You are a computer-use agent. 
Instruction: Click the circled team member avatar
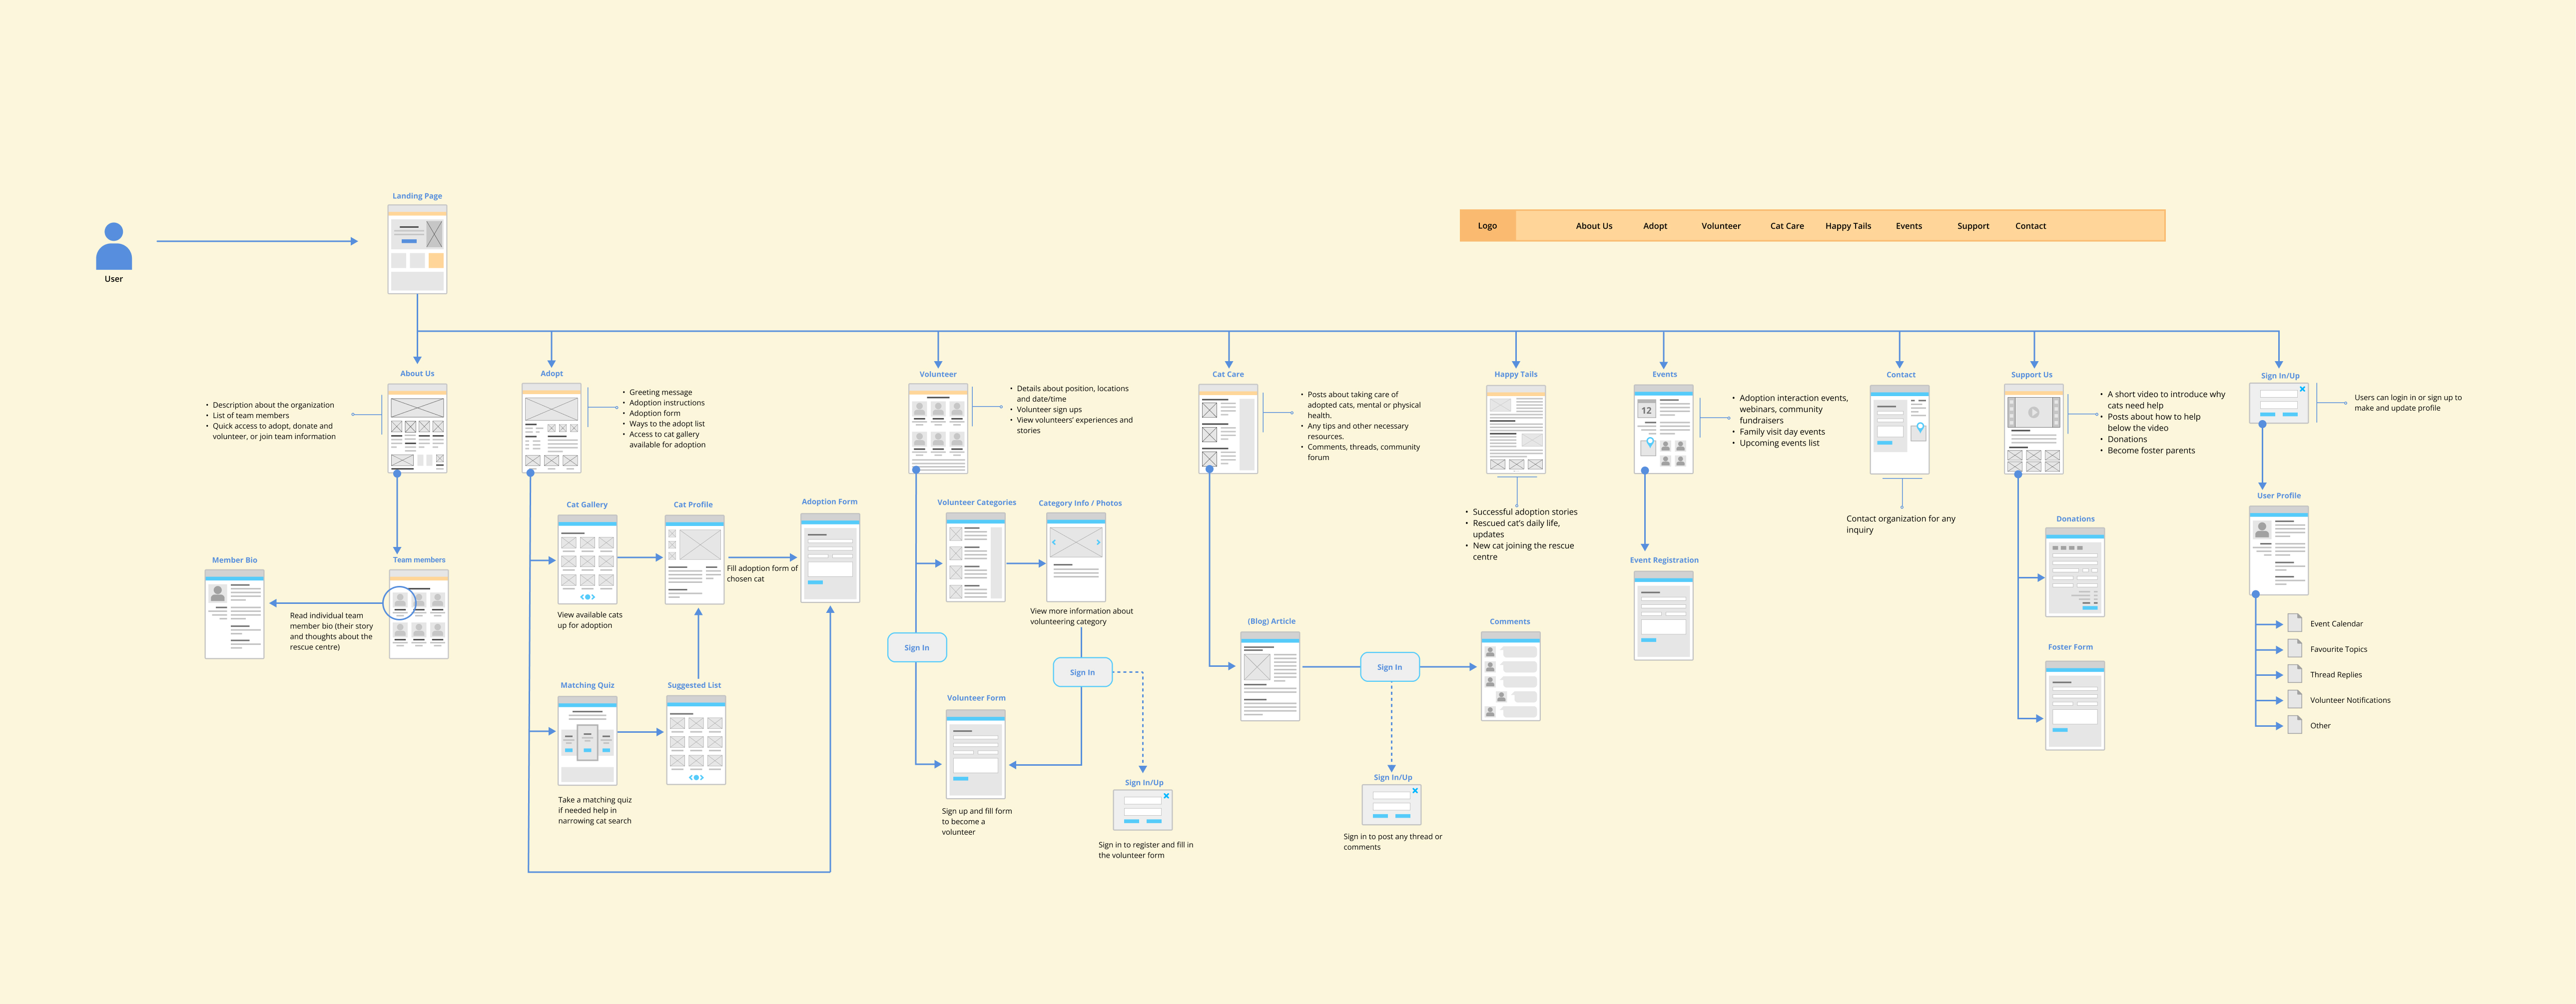400,602
